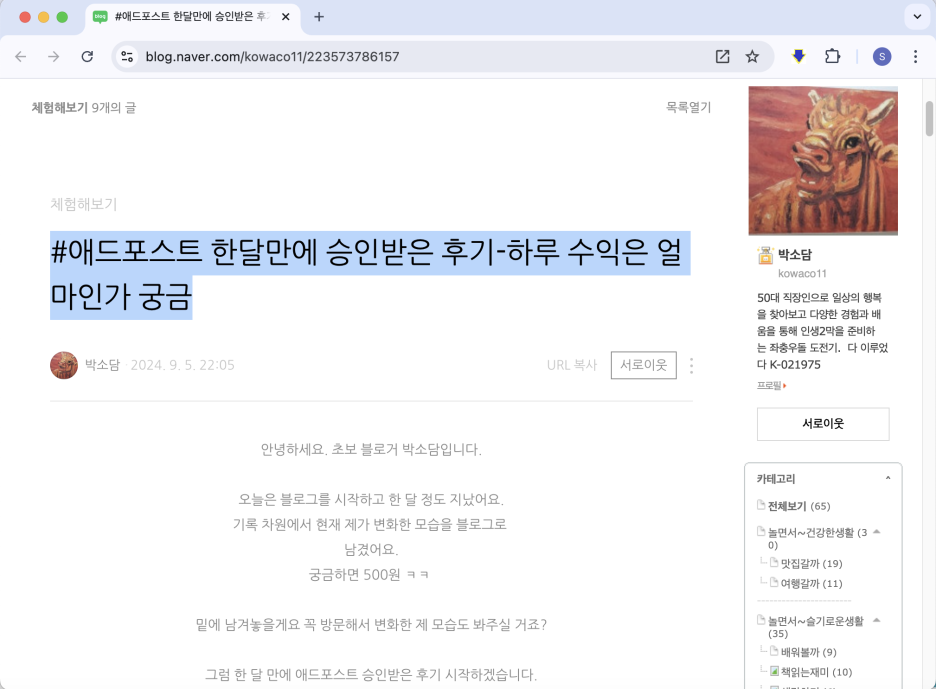The image size is (936, 689).
Task: Click the 박소담 author name in post
Action: (102, 365)
